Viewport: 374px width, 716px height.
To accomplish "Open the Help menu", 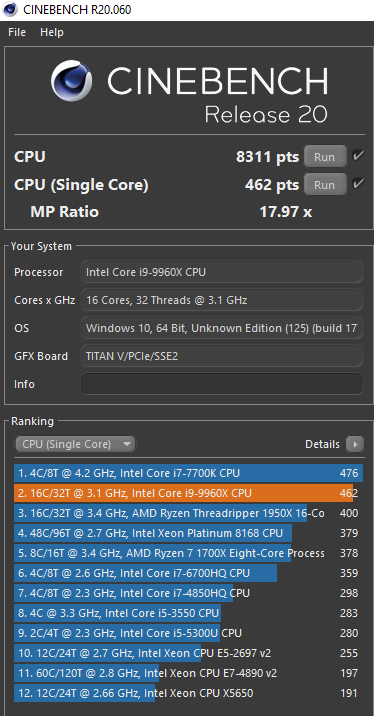I will (x=52, y=32).
